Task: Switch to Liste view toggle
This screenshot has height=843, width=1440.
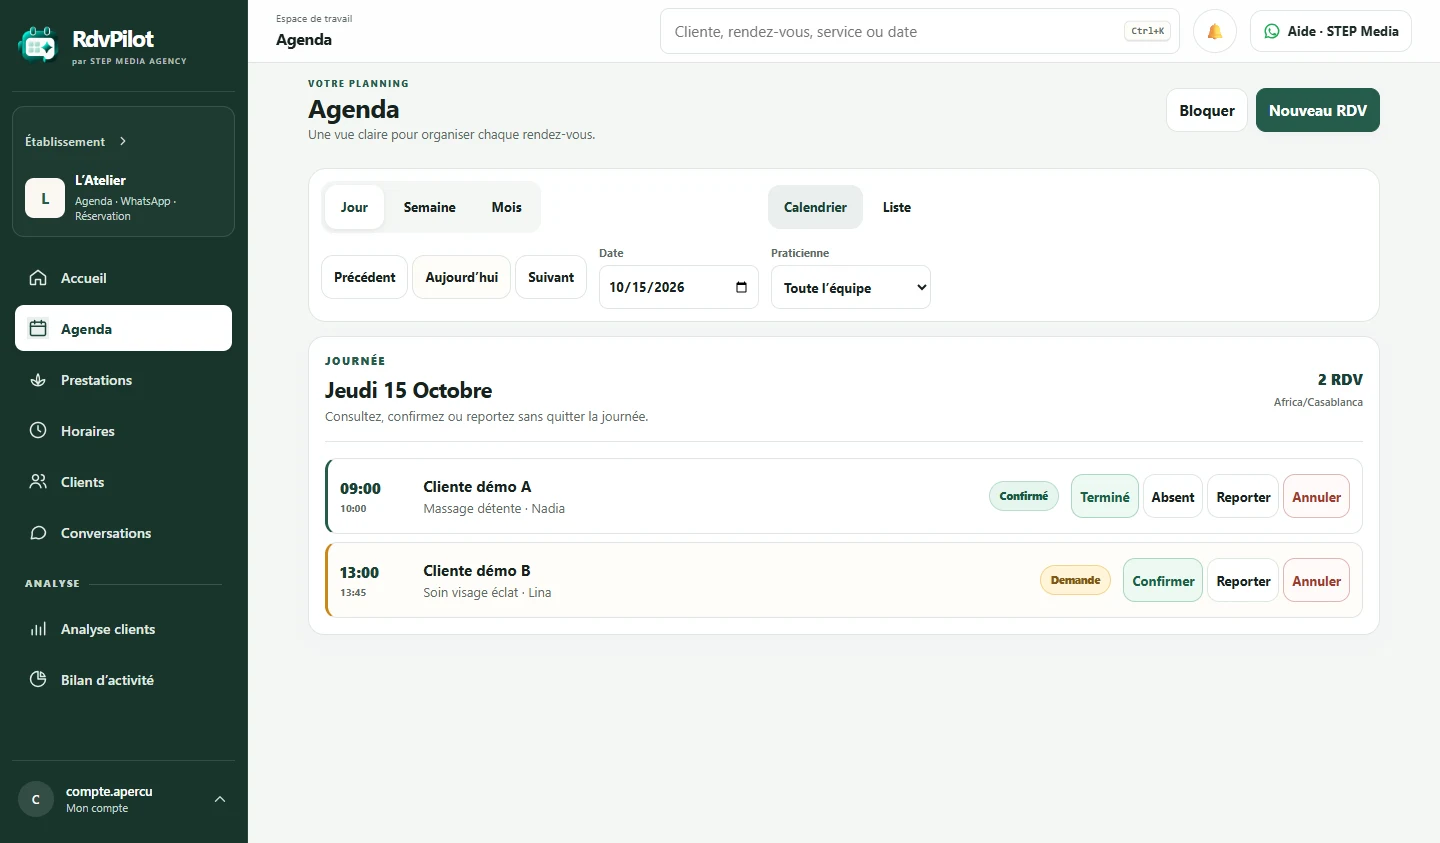Action: 897,207
